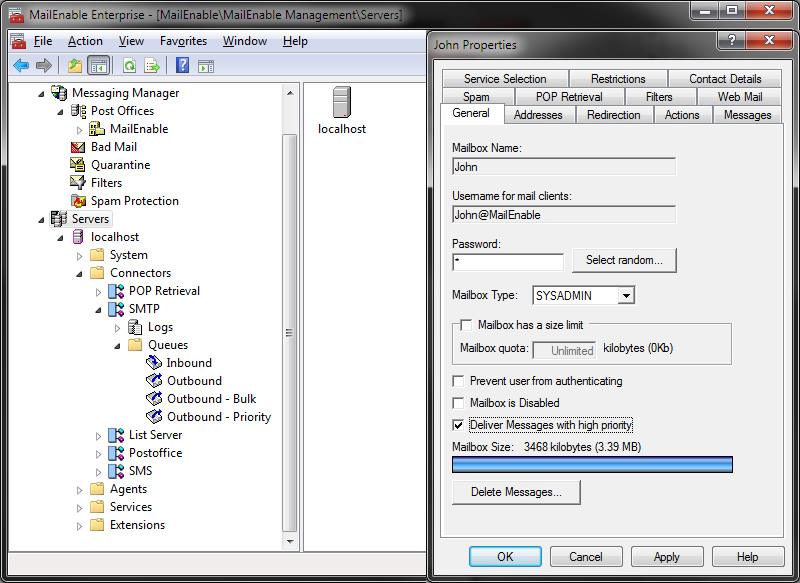Click the Delete Messages button
This screenshot has width=800, height=583.
(x=515, y=492)
